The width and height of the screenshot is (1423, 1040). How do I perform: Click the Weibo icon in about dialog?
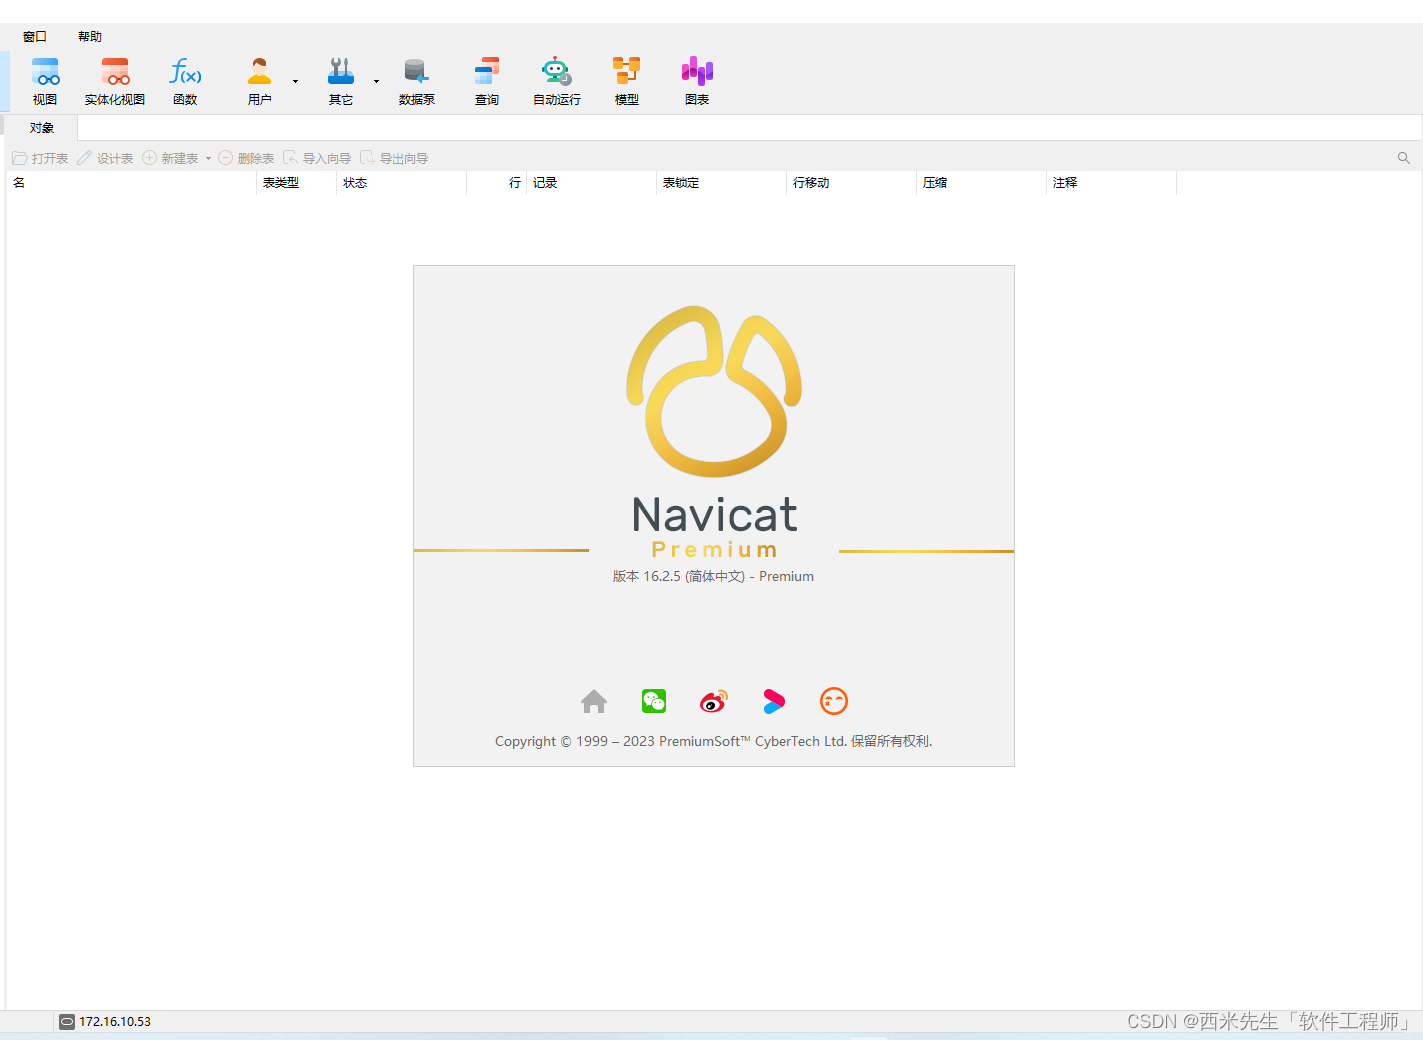click(713, 701)
